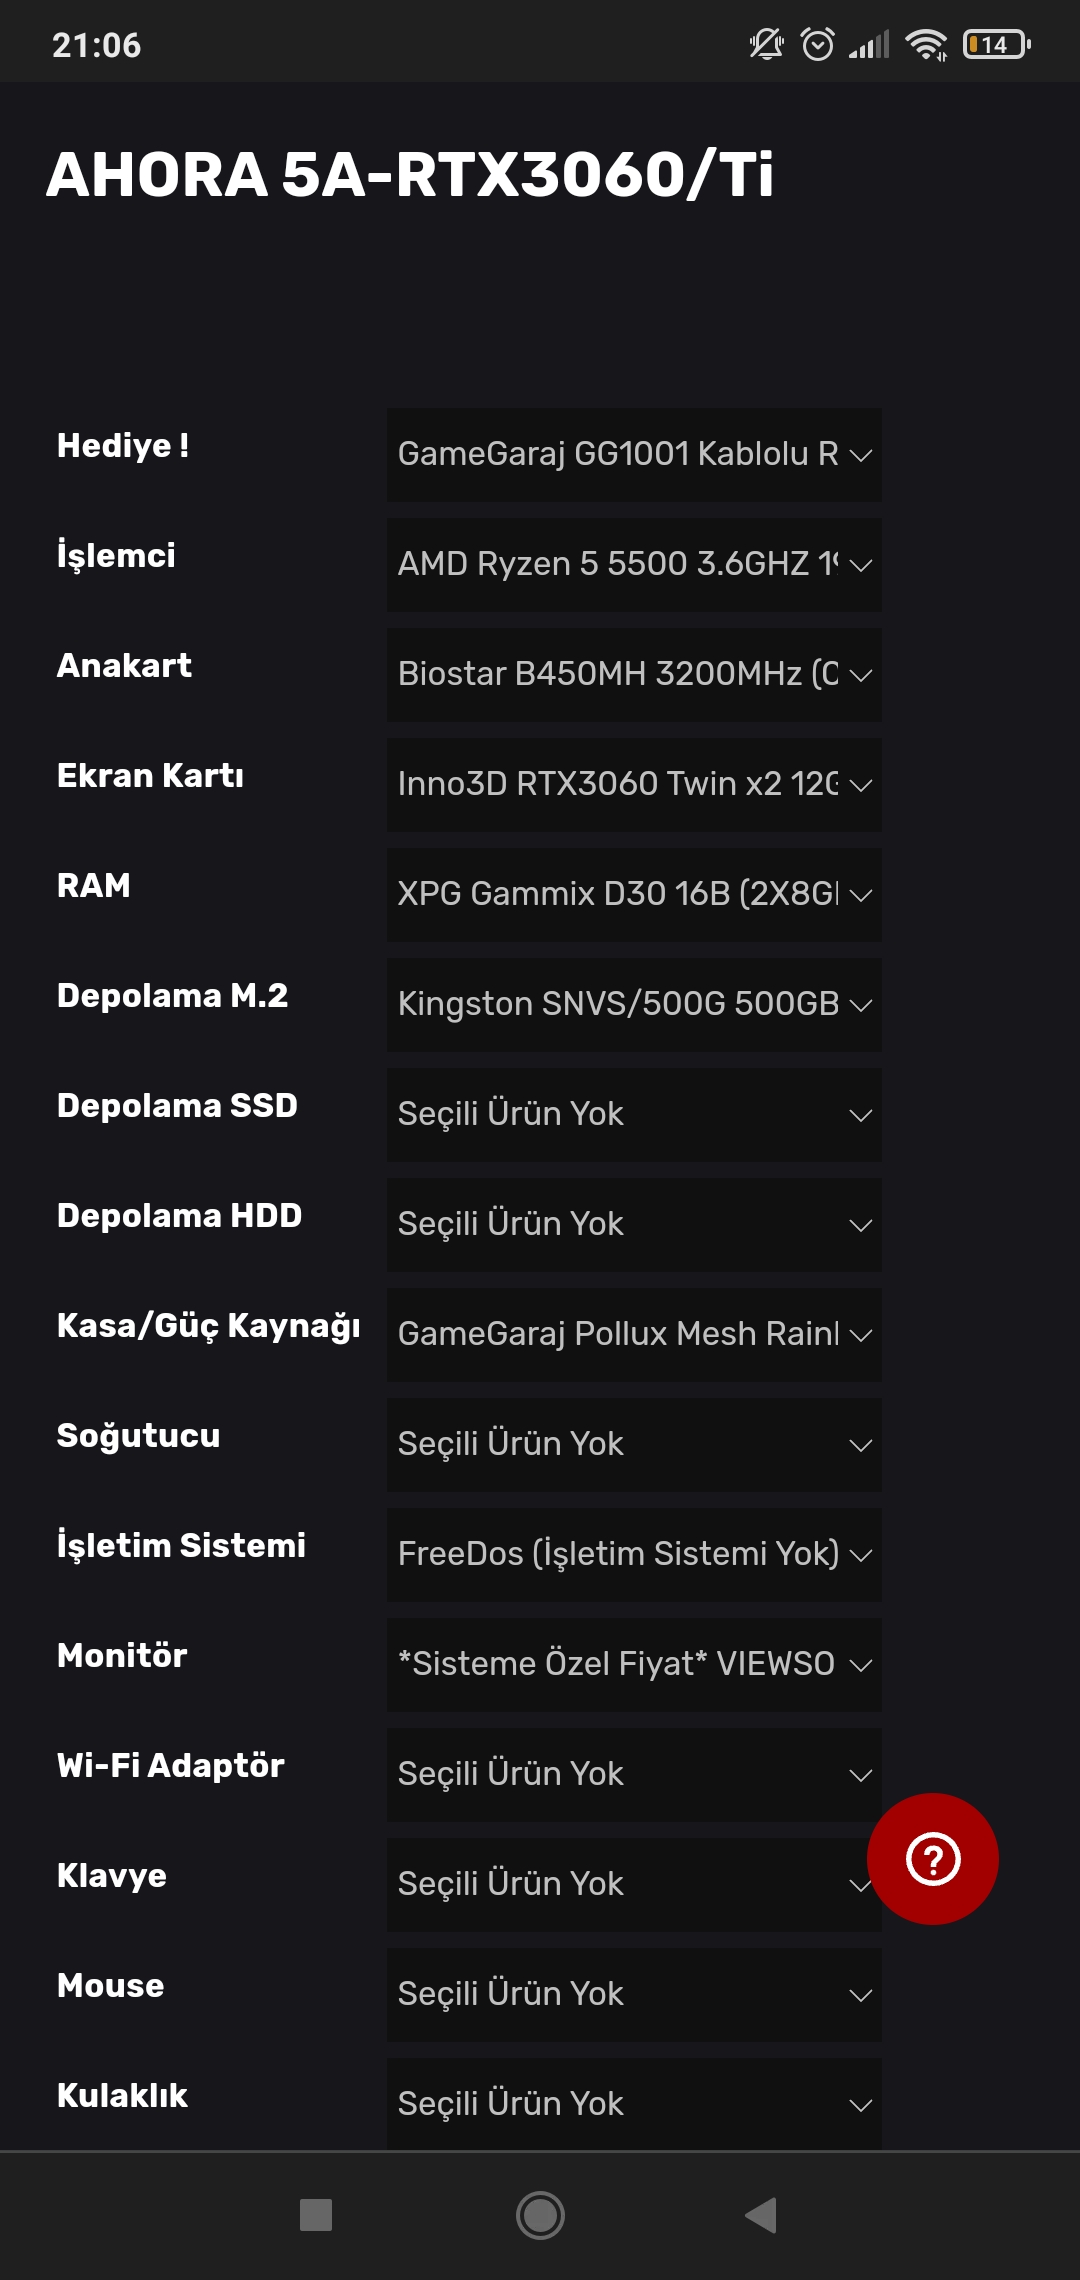This screenshot has width=1080, height=2280.
Task: Expand the Monitör VIEWSONIC dropdown
Action: click(x=634, y=1665)
